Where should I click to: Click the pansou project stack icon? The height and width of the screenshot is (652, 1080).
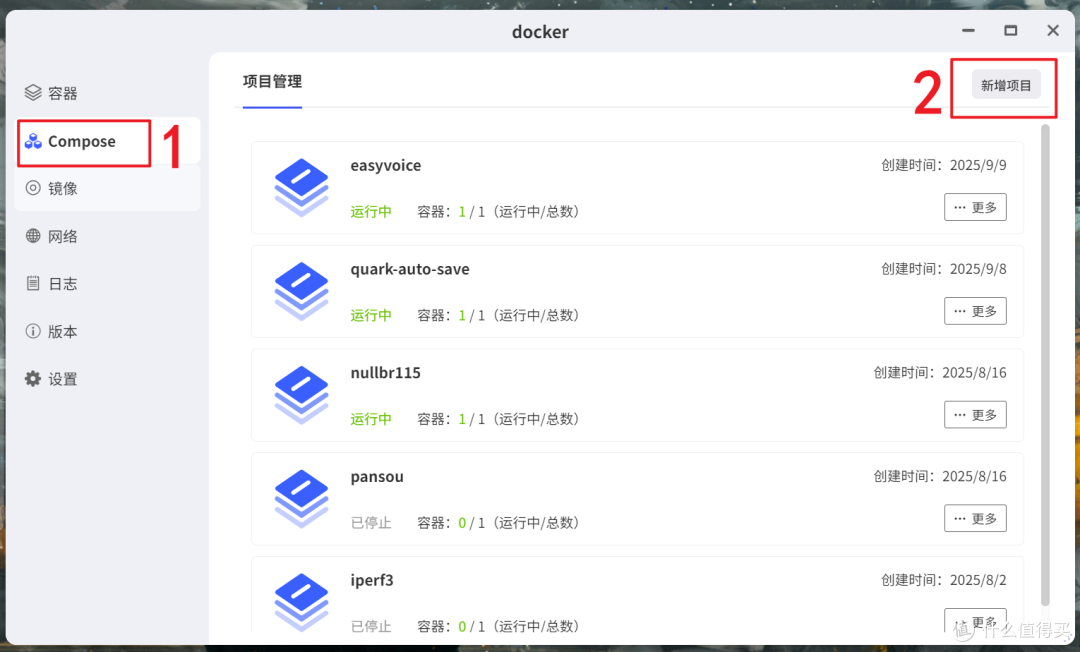(x=302, y=498)
